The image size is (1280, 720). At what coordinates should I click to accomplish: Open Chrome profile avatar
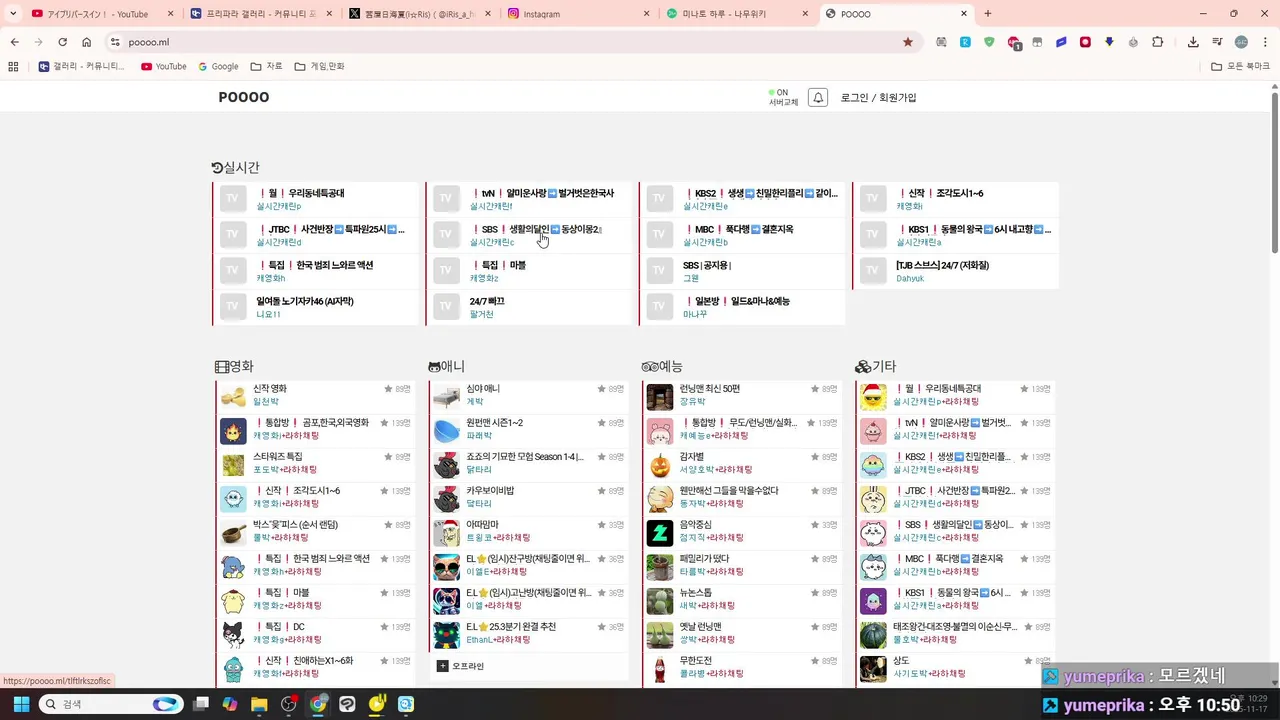click(1241, 42)
